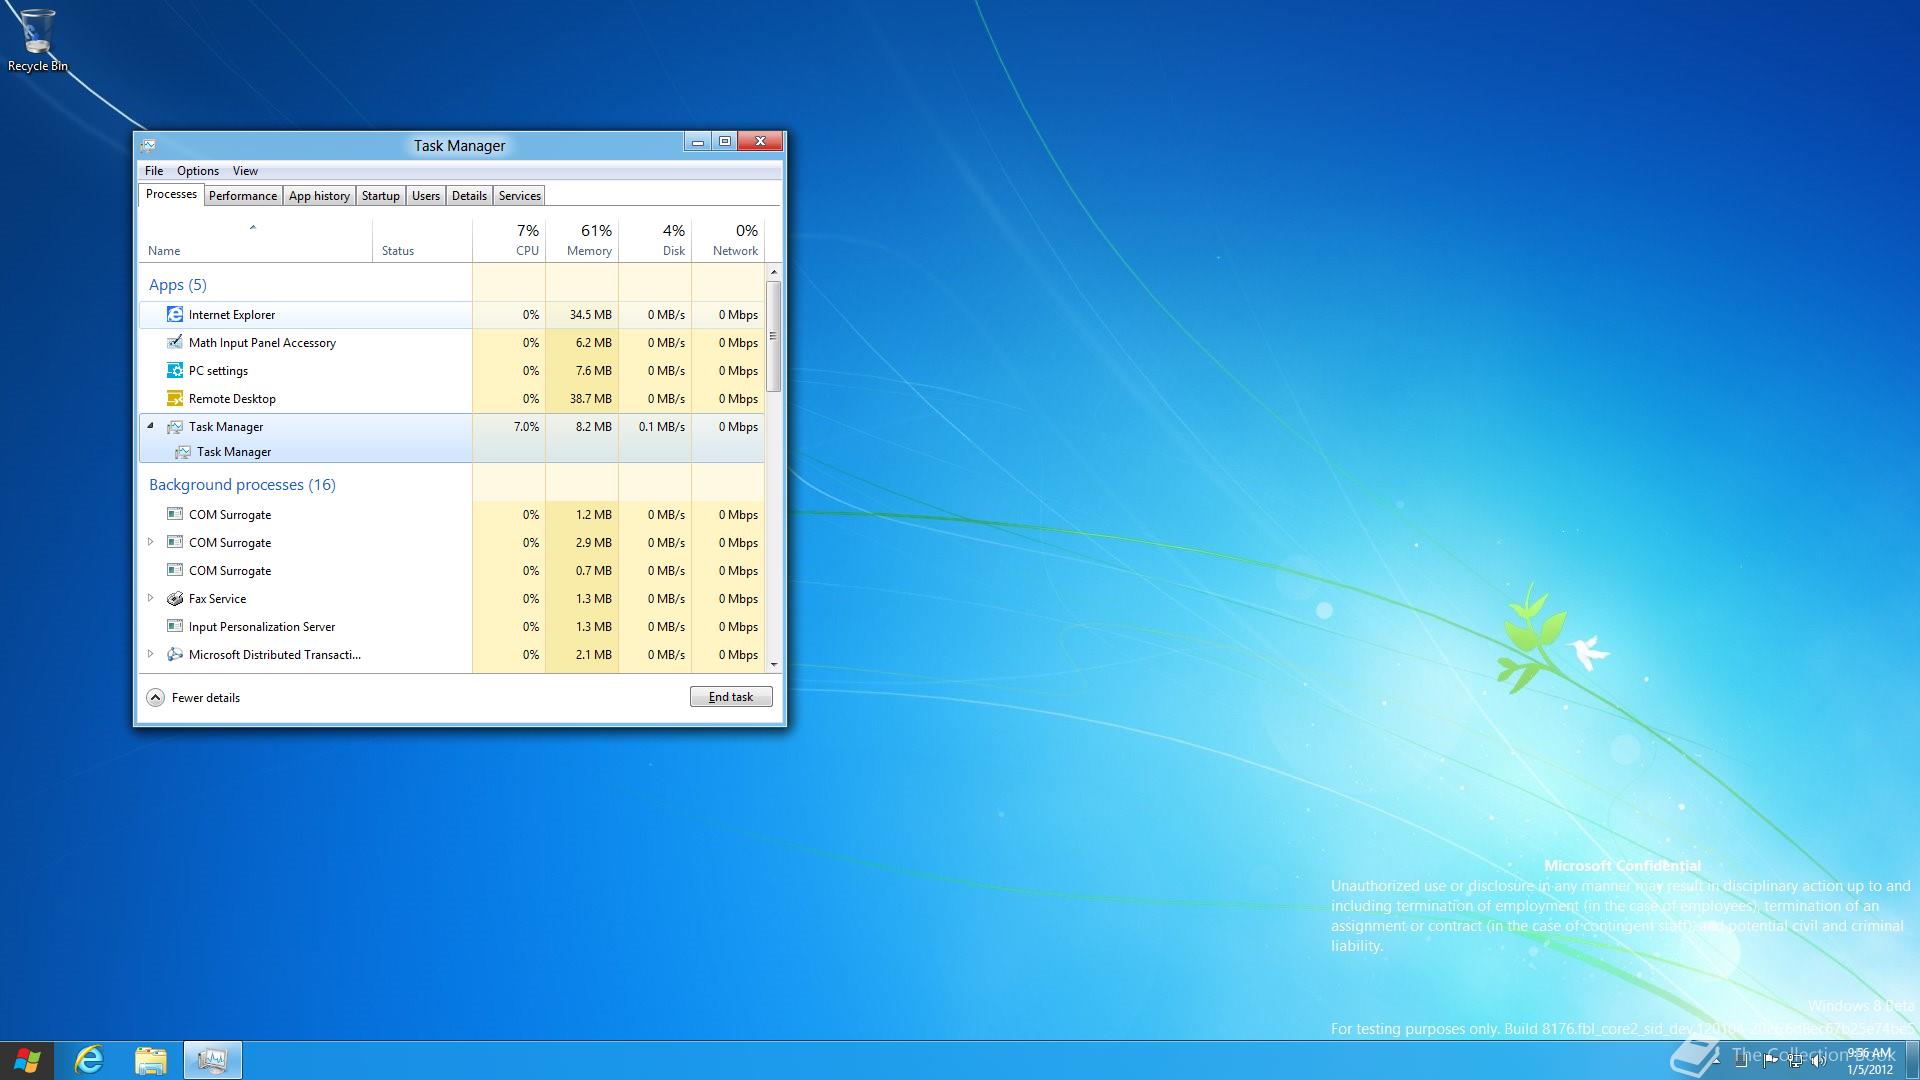Select the Input Personalization Server name
Viewport: 1920px width, 1080px height.
click(x=262, y=626)
